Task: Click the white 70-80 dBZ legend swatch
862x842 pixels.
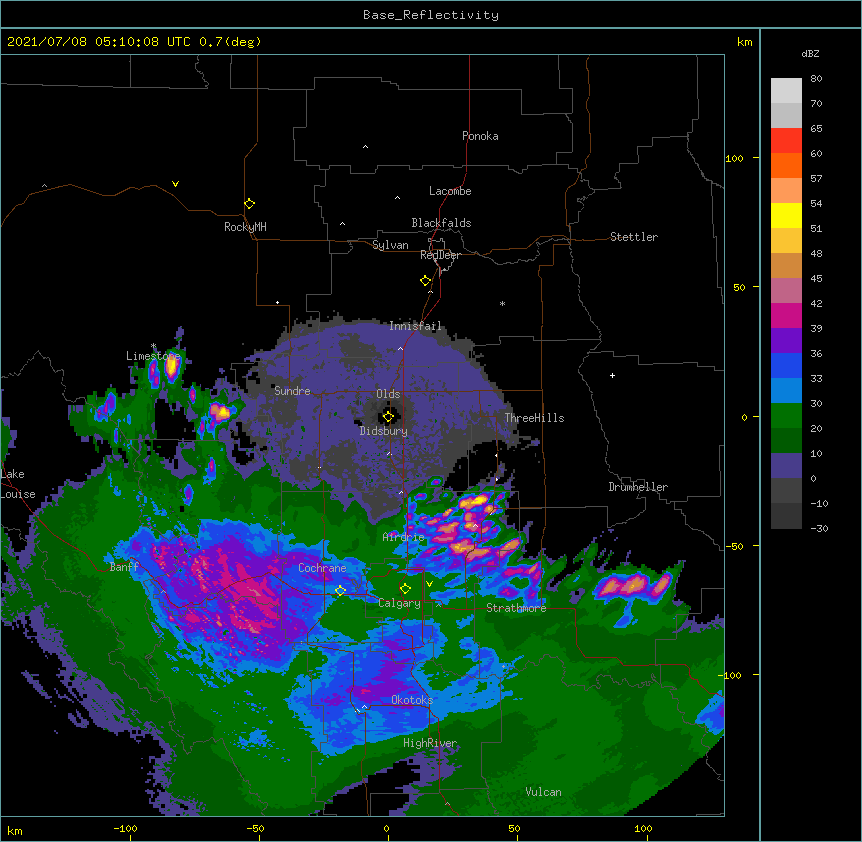Action: click(x=786, y=91)
